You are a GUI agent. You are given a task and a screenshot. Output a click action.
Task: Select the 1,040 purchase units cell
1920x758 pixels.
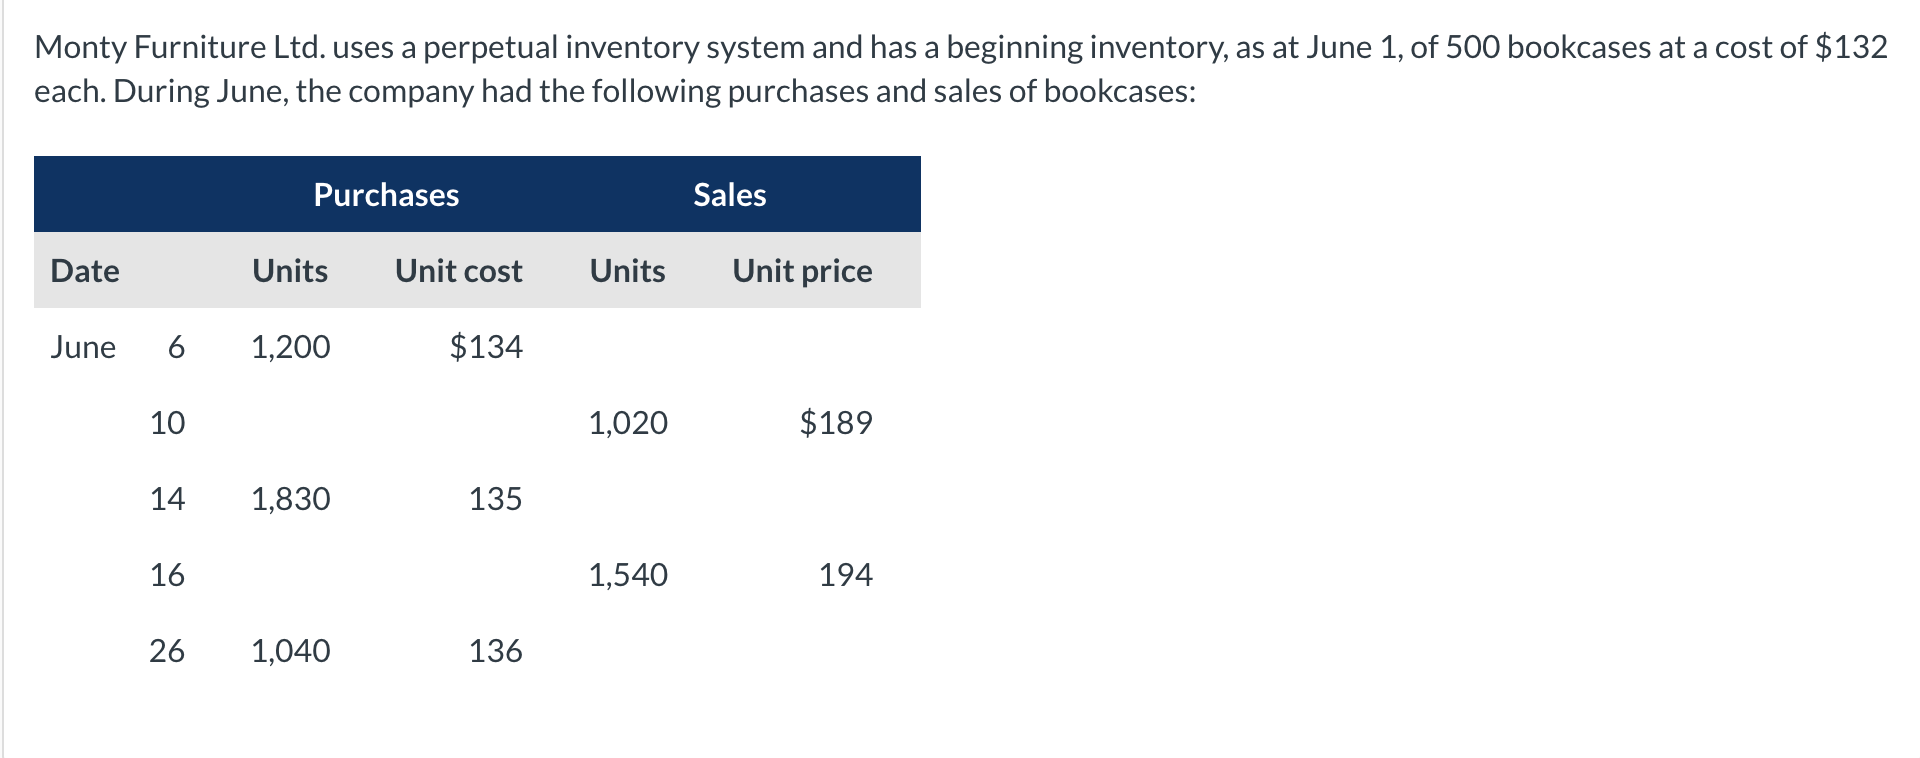[x=290, y=650]
